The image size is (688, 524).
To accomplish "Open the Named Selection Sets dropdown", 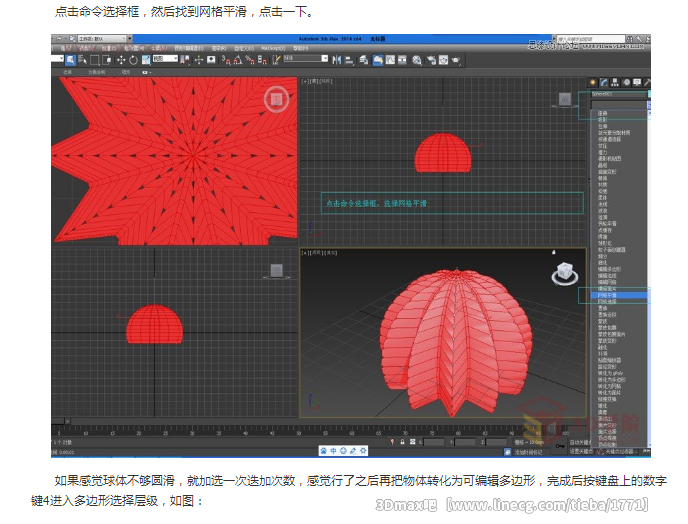I will [x=306, y=58].
